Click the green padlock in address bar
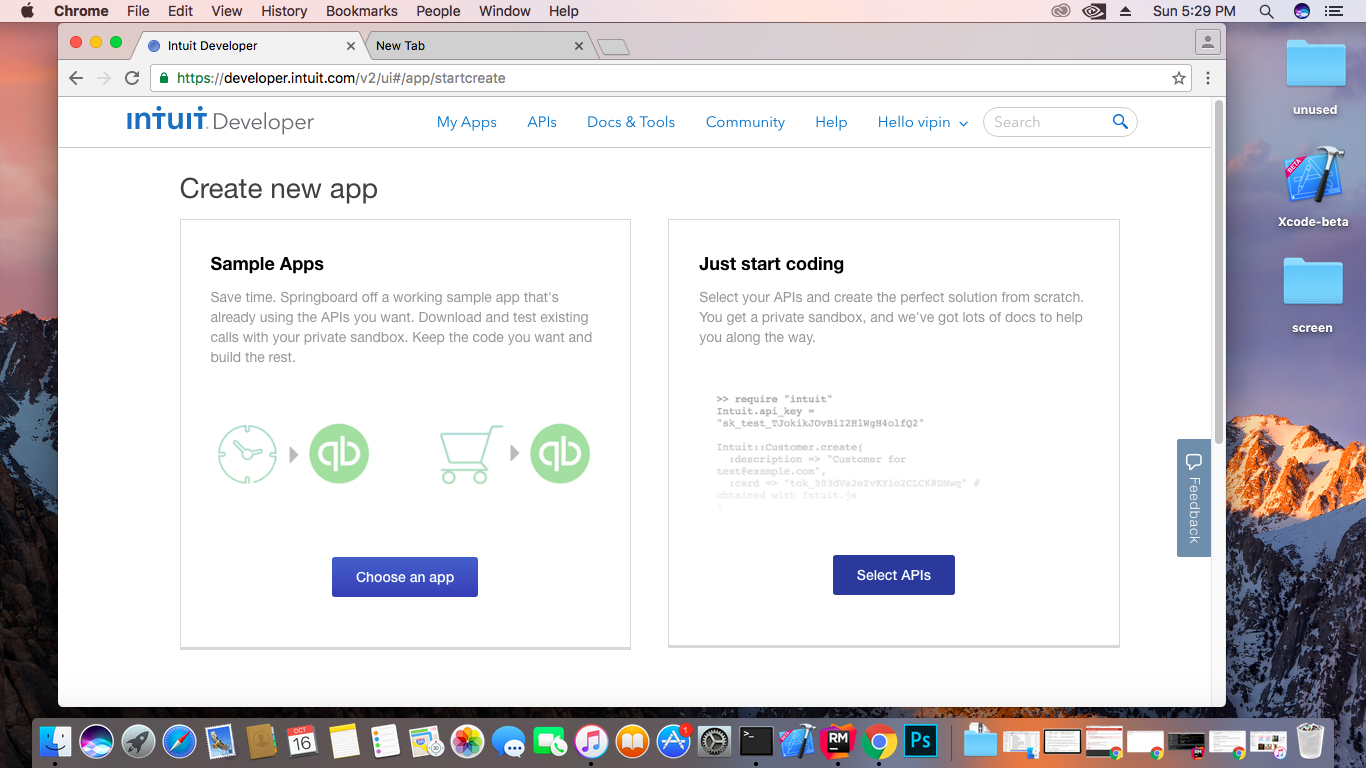Viewport: 1366px width, 768px height. [164, 78]
